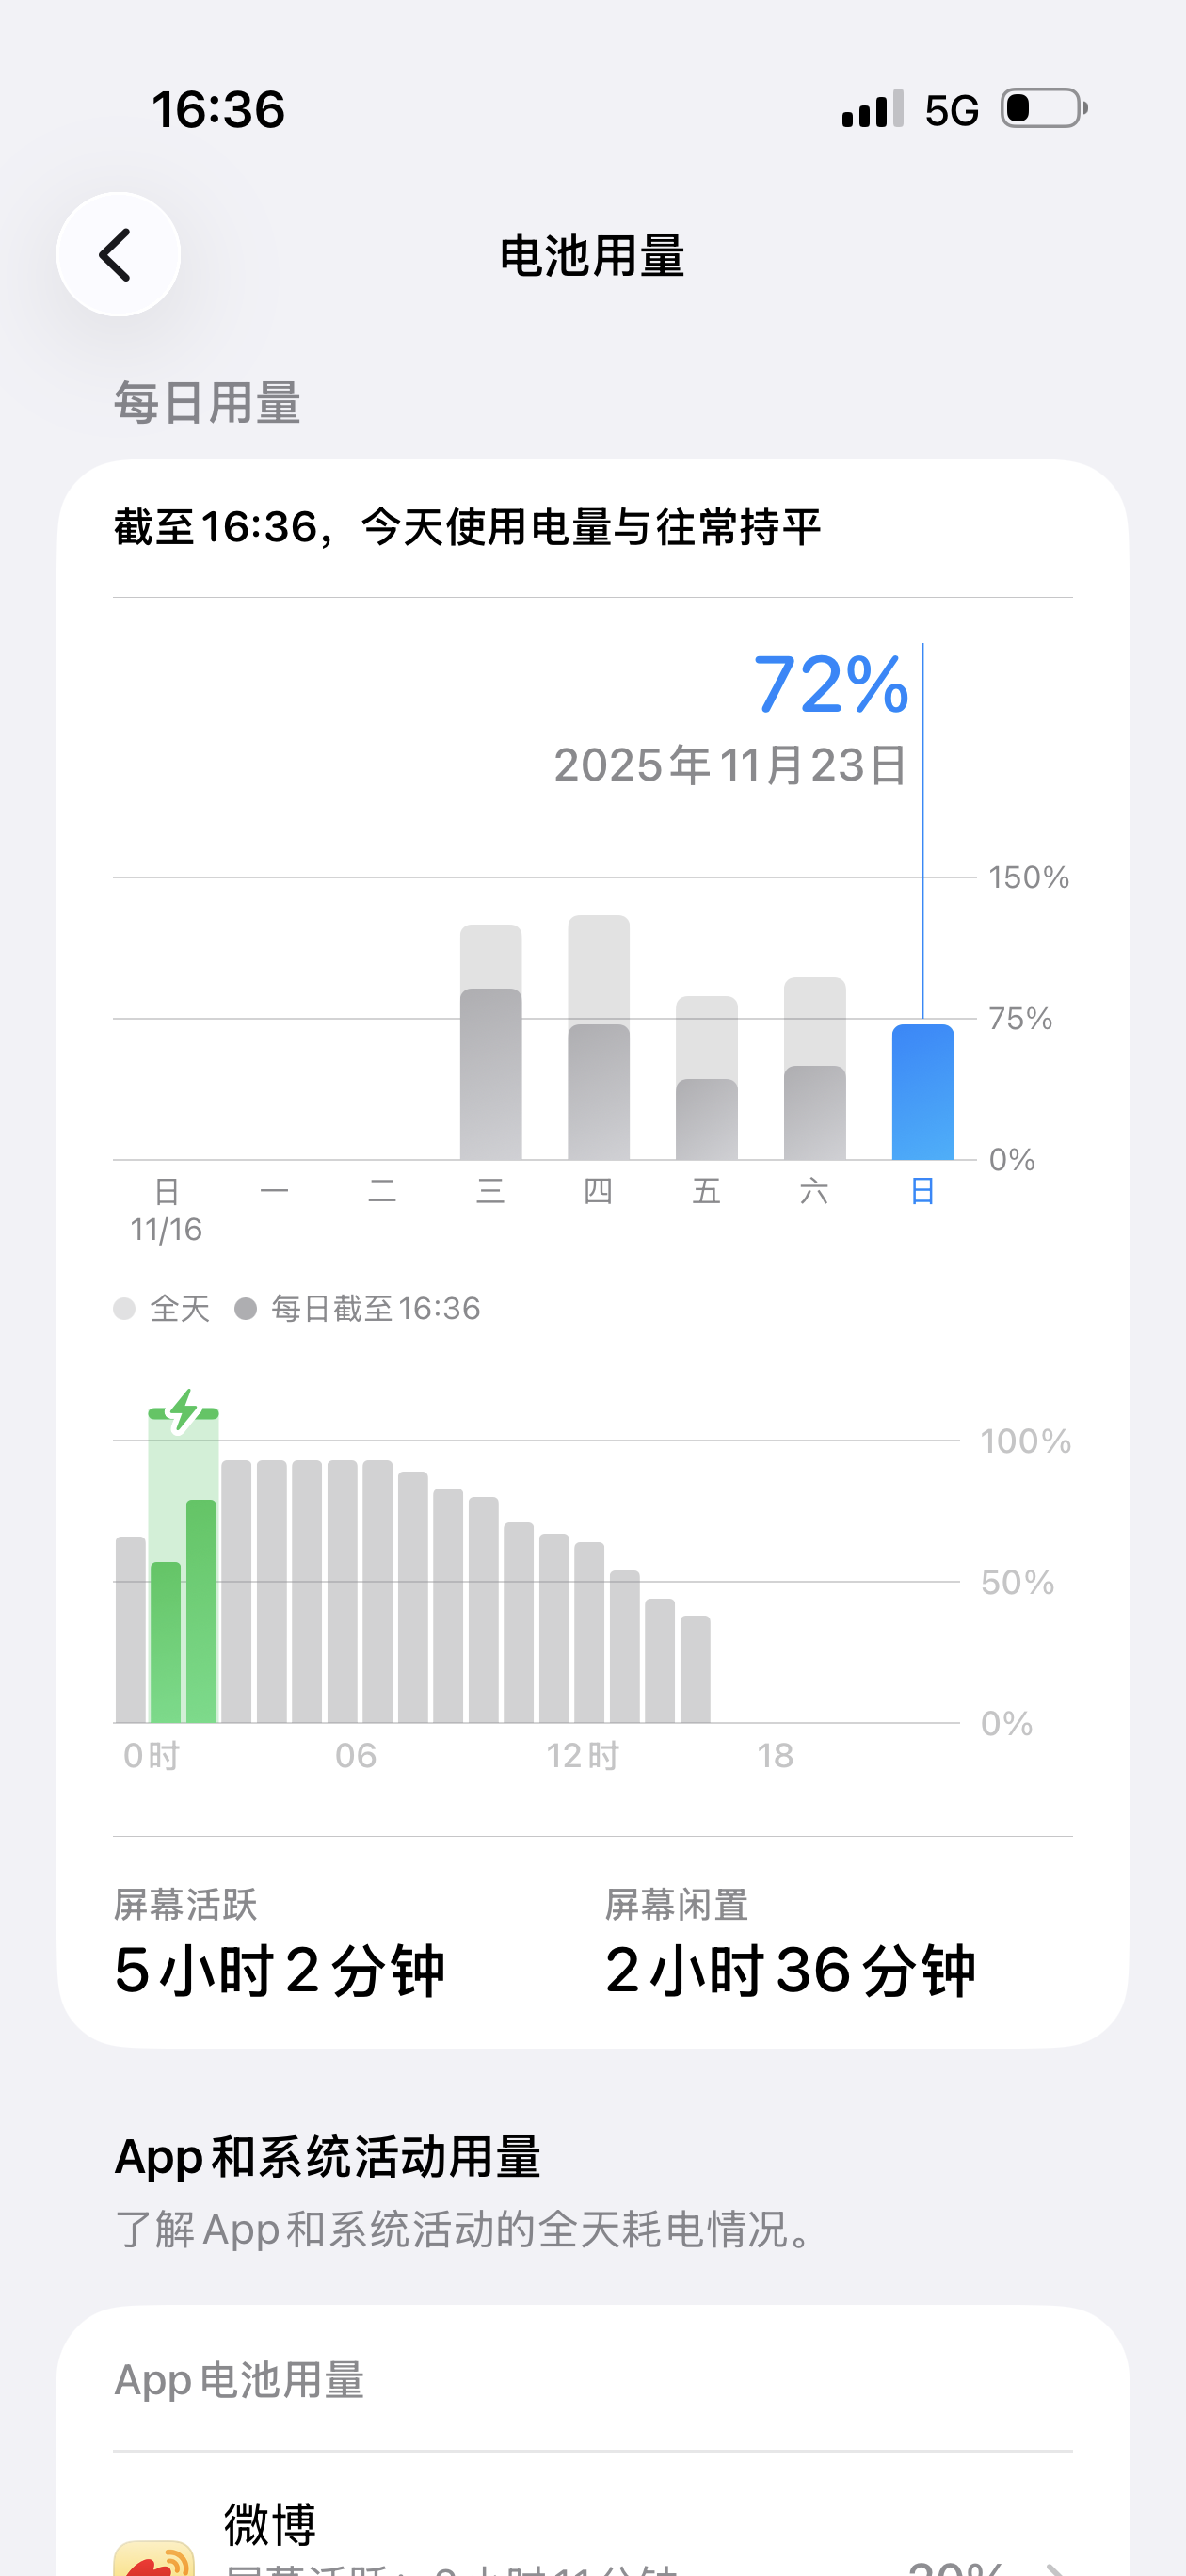Tap the battery icon in status bar
Screen dimensions: 1186x2576
pyautogui.click(x=1043, y=108)
